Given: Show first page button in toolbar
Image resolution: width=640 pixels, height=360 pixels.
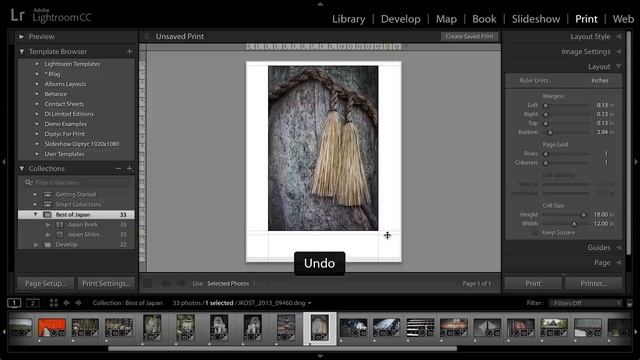Looking at the screenshot, I should (x=148, y=283).
